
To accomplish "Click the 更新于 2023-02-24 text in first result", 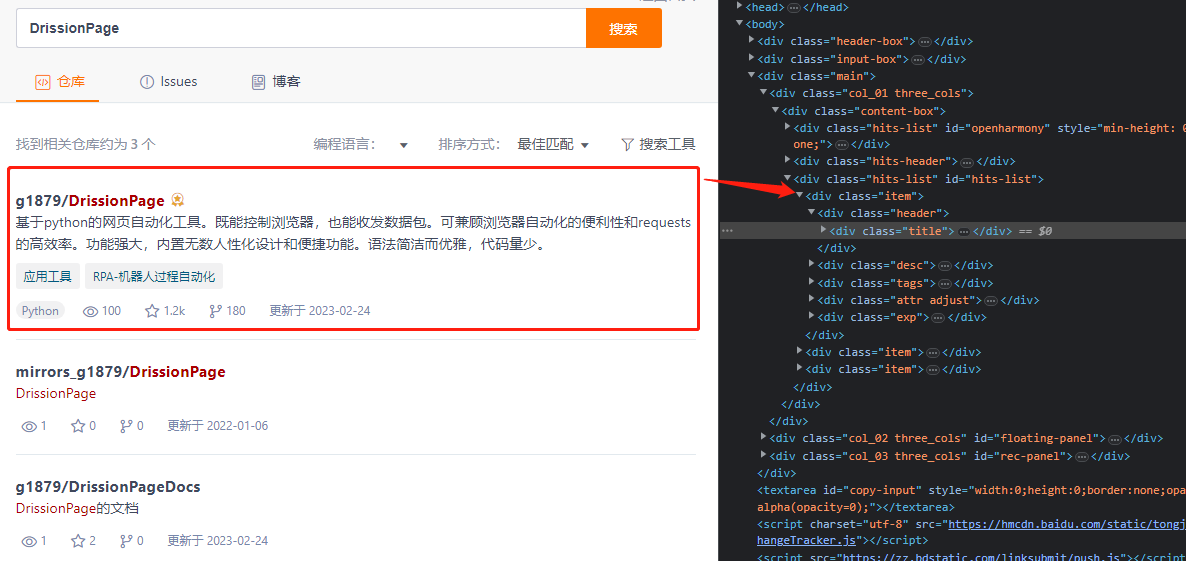I will click(320, 311).
